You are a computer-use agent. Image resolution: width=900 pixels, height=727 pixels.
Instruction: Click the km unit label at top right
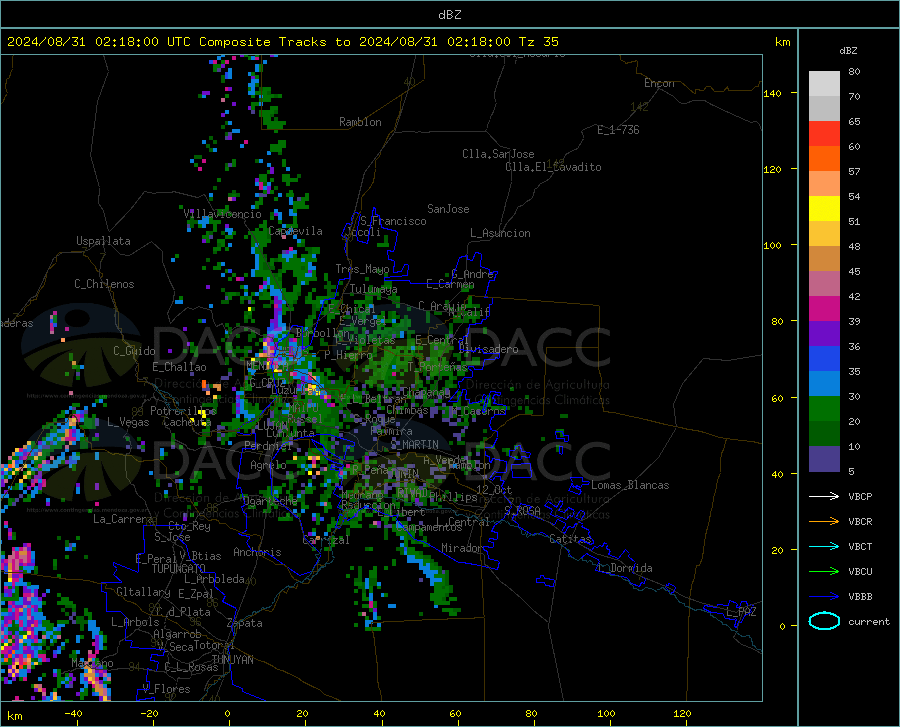click(x=782, y=42)
